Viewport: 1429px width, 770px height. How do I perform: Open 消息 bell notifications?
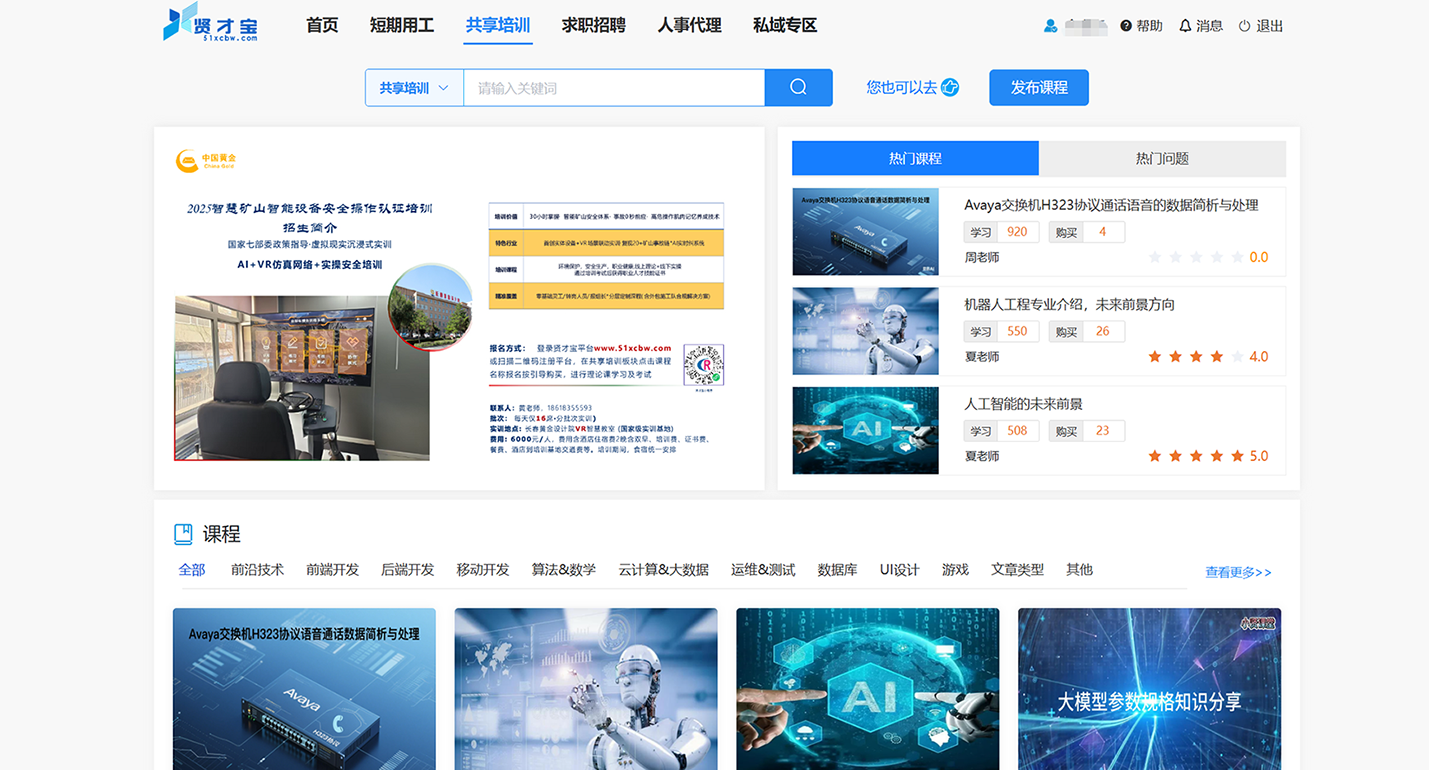point(1185,26)
